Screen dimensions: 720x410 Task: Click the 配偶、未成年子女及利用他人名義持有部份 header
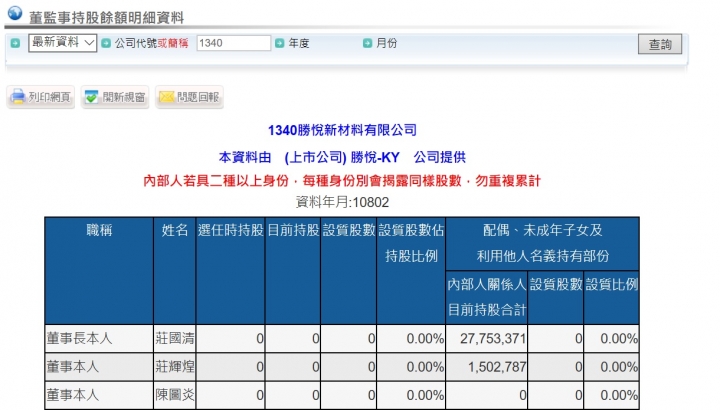point(542,243)
